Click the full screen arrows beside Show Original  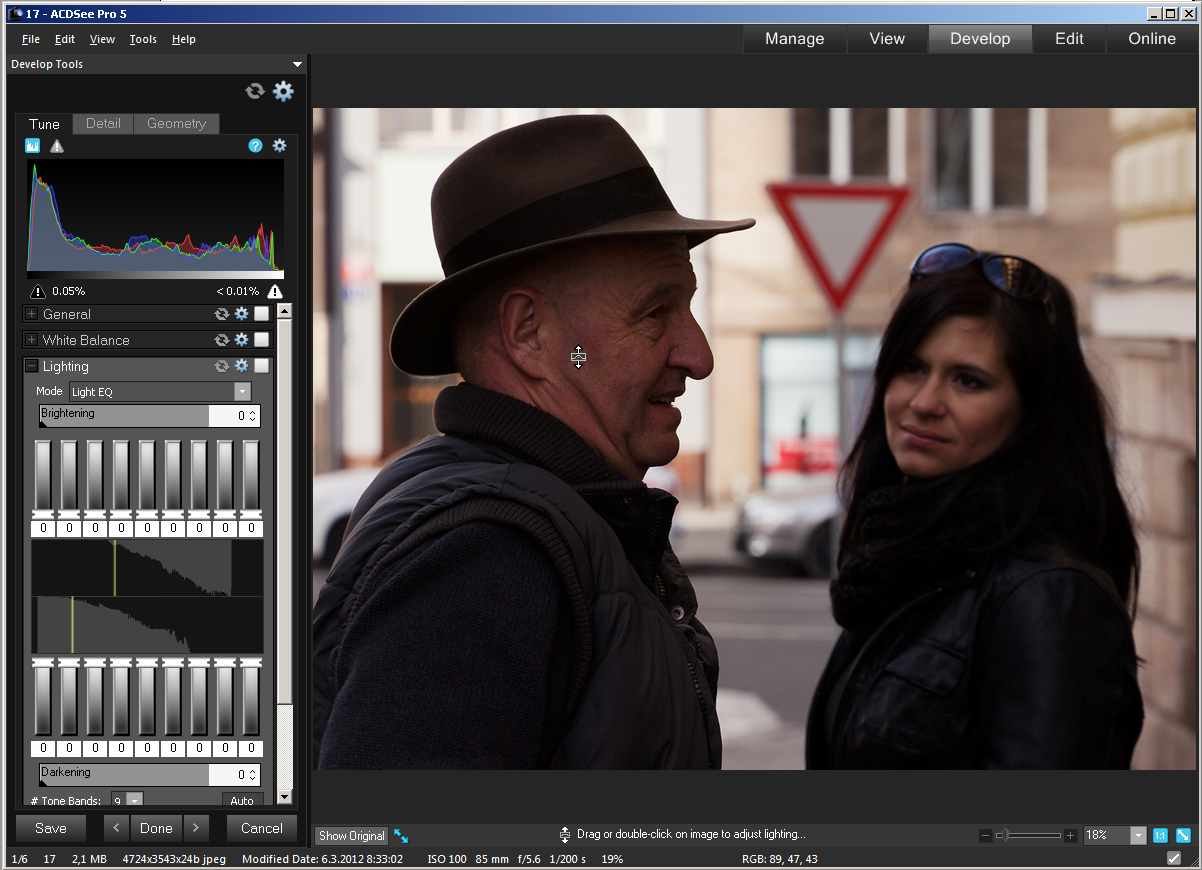(401, 835)
